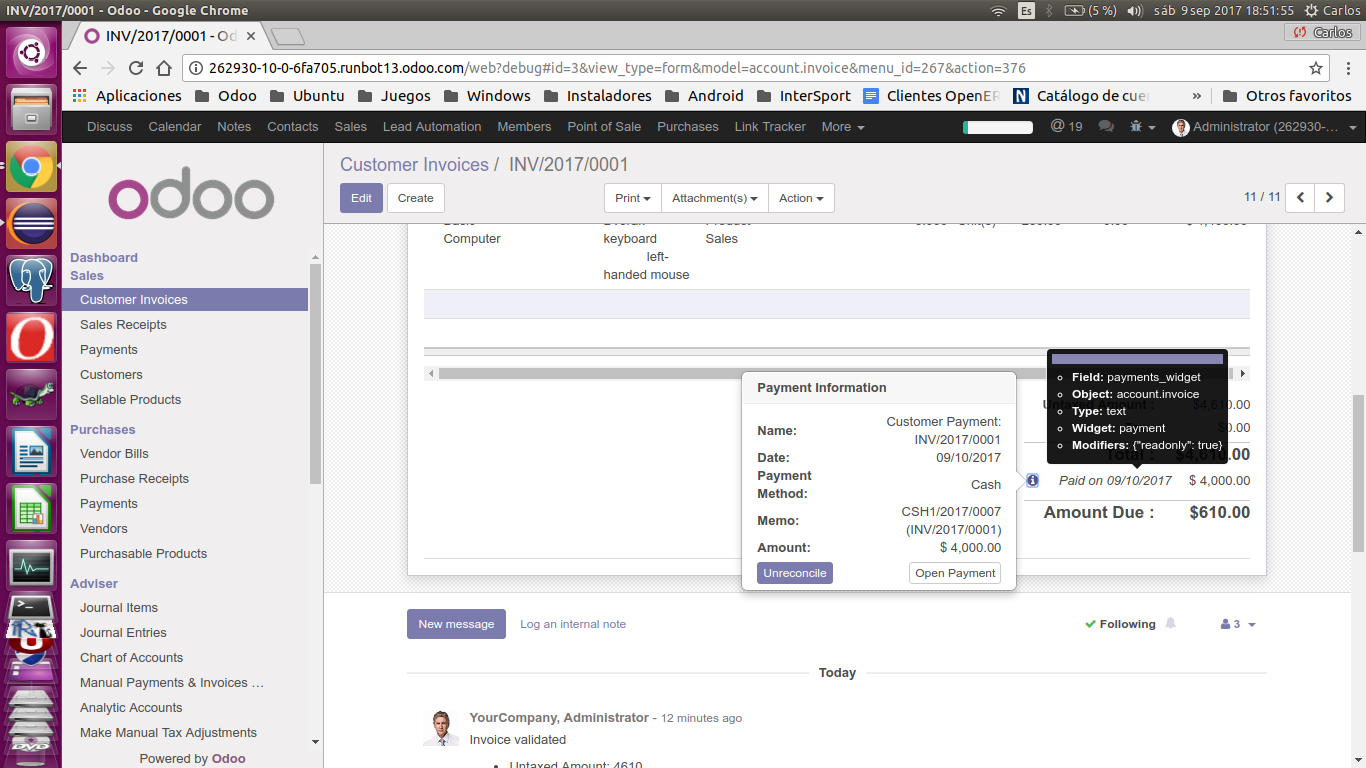
Task: Open Ubuntu dash launcher icon
Action: tap(31, 51)
